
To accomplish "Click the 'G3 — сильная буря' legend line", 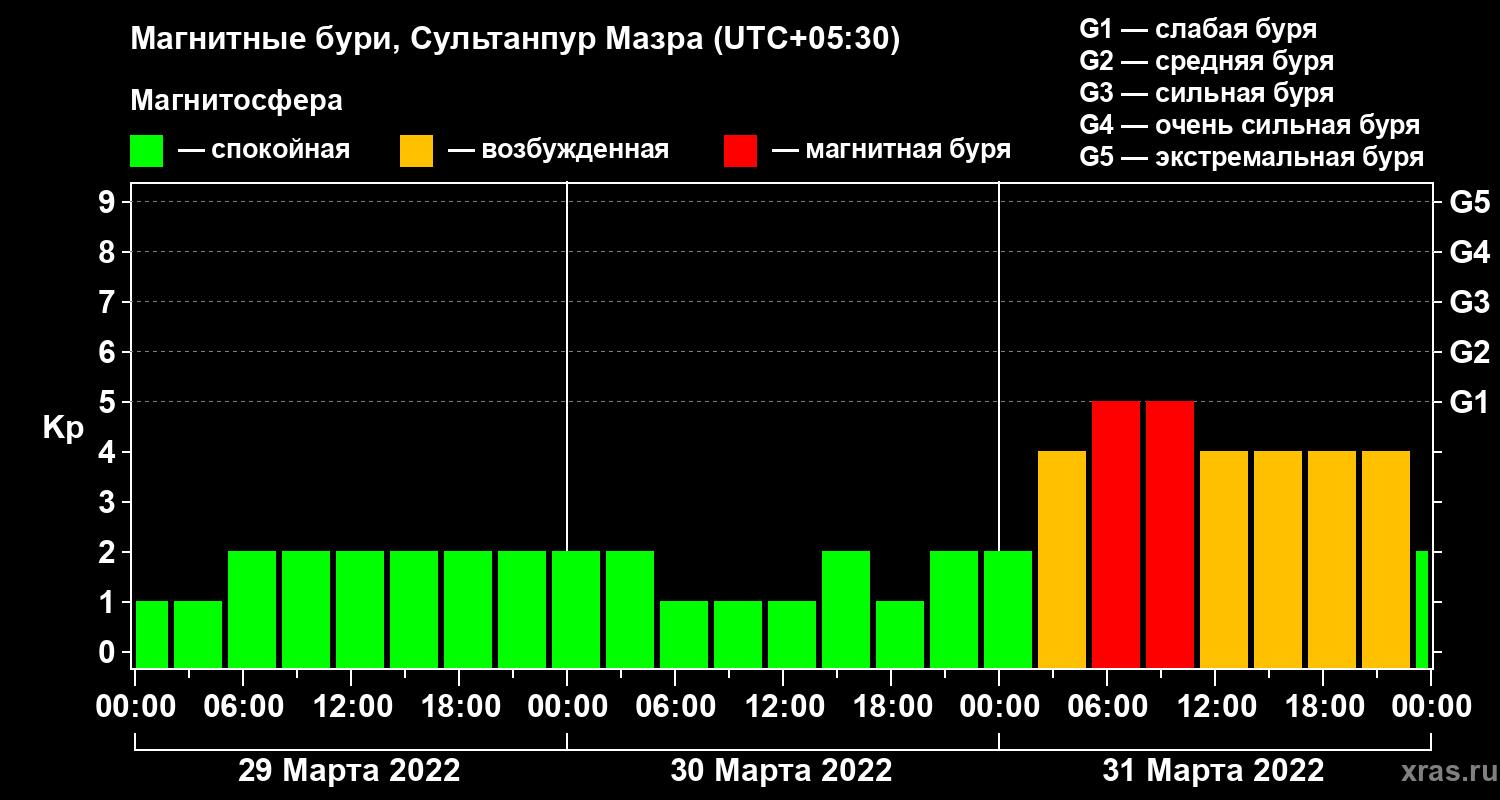I will (1206, 93).
